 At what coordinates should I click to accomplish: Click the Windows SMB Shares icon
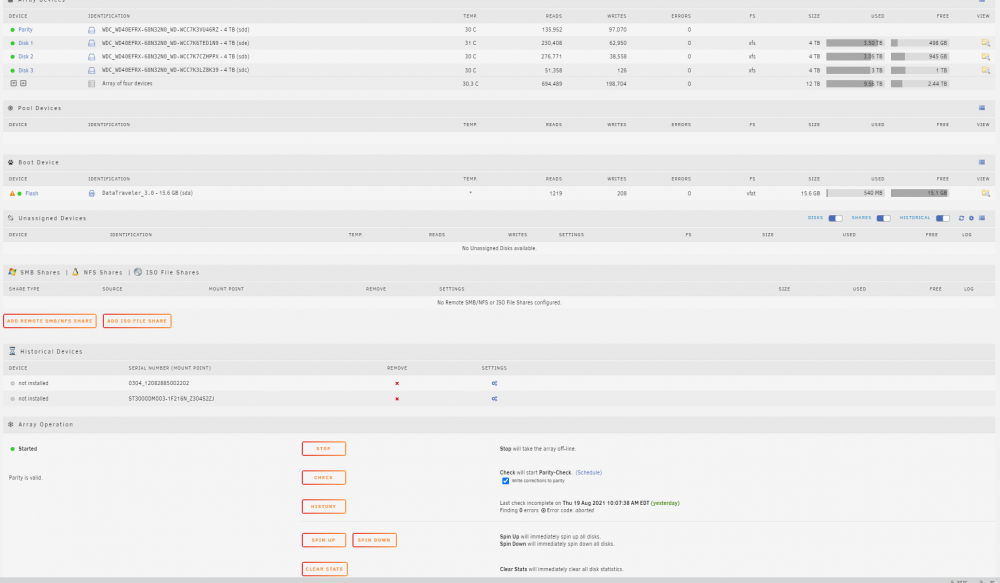pyautogui.click(x=12, y=272)
